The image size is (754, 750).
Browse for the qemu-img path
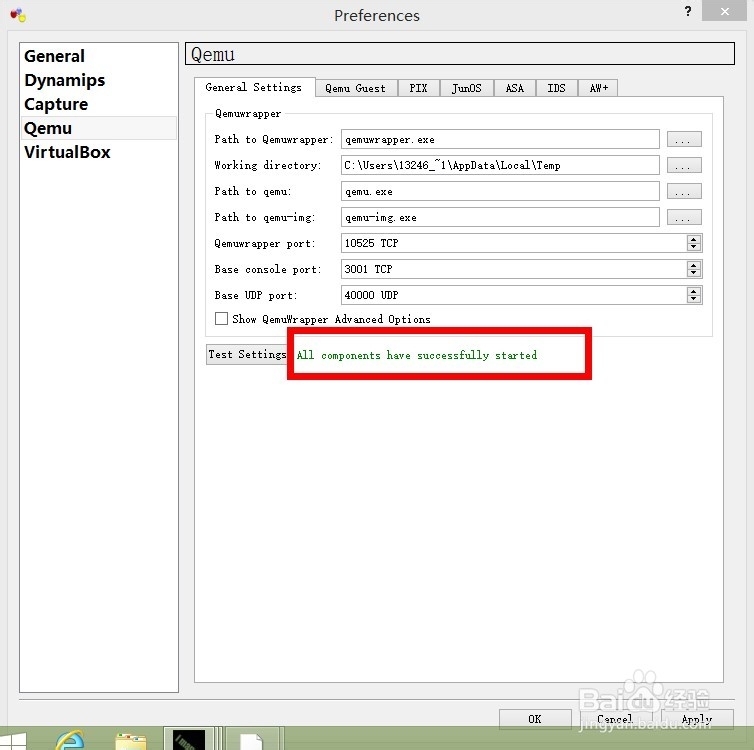(684, 217)
